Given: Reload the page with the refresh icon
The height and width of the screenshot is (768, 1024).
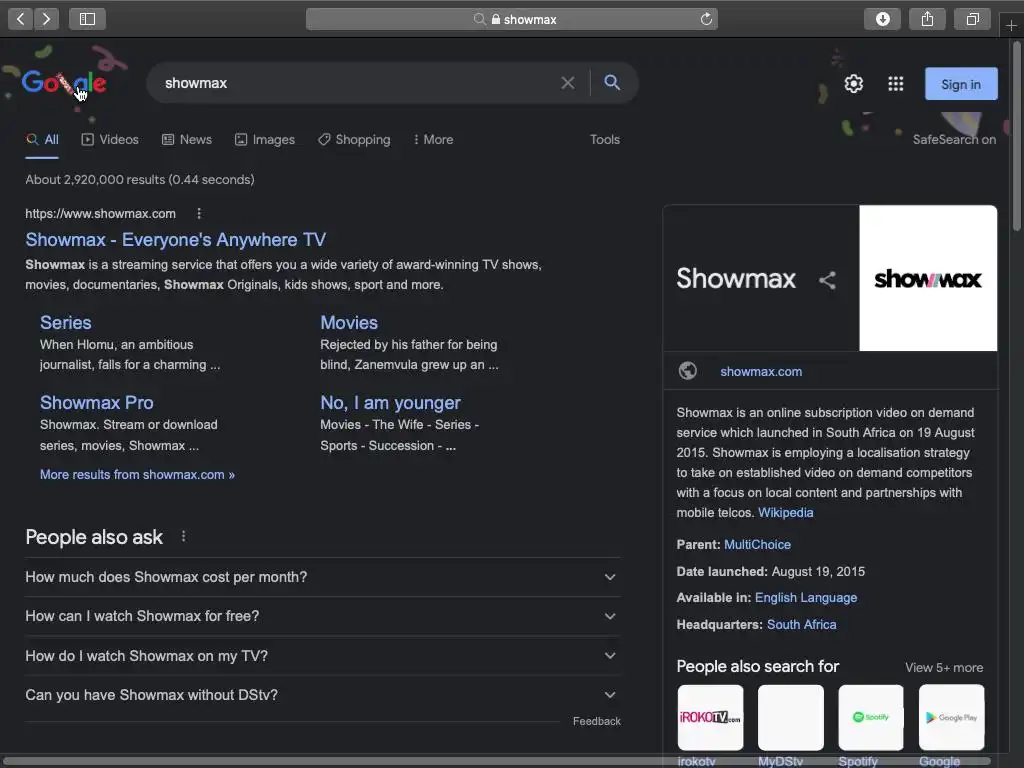Looking at the screenshot, I should [x=706, y=19].
